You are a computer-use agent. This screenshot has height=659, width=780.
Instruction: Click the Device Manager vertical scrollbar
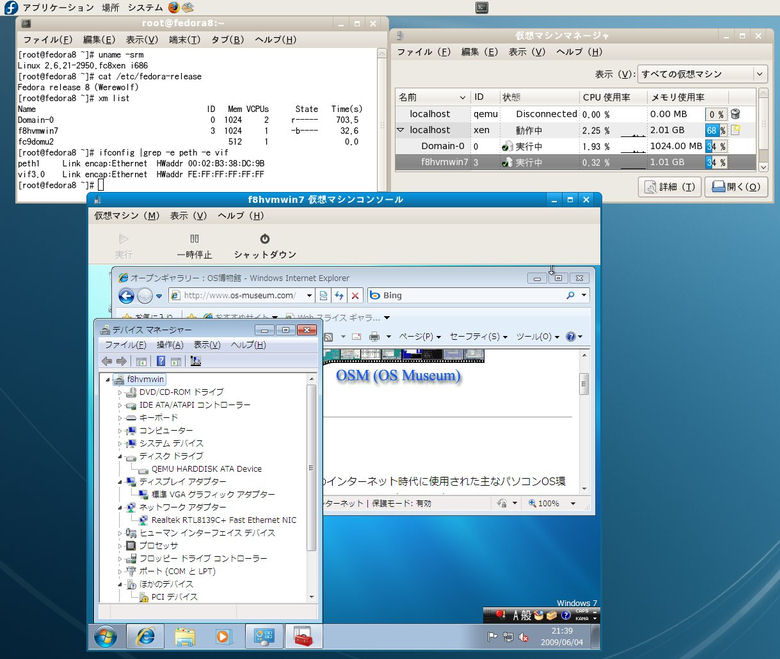(x=311, y=487)
